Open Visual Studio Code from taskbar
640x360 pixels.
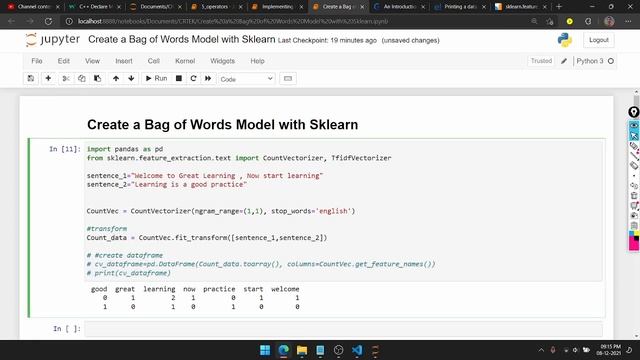click(x=357, y=350)
